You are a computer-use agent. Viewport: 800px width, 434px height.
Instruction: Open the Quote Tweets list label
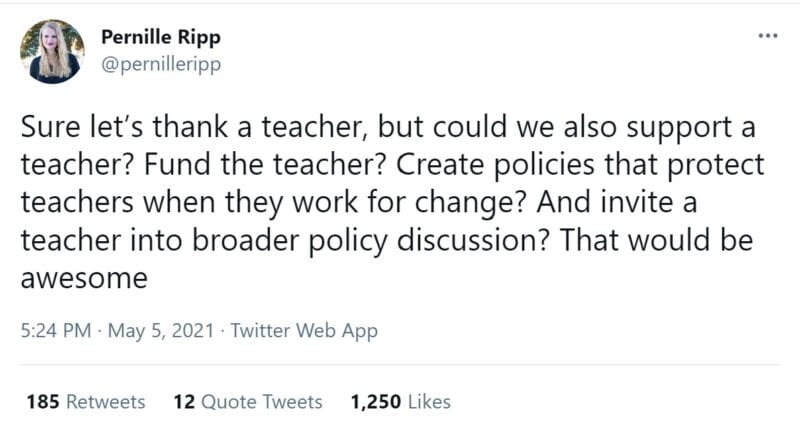click(x=262, y=402)
